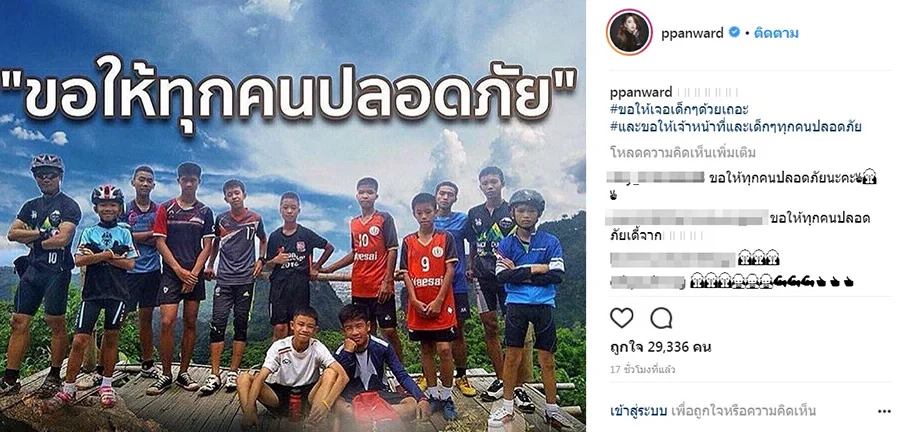Load more comments via โหลดความคิดเห็นเพิ่มเติม
Image resolution: width=900 pixels, height=432 pixels.
pyautogui.click(x=682, y=153)
